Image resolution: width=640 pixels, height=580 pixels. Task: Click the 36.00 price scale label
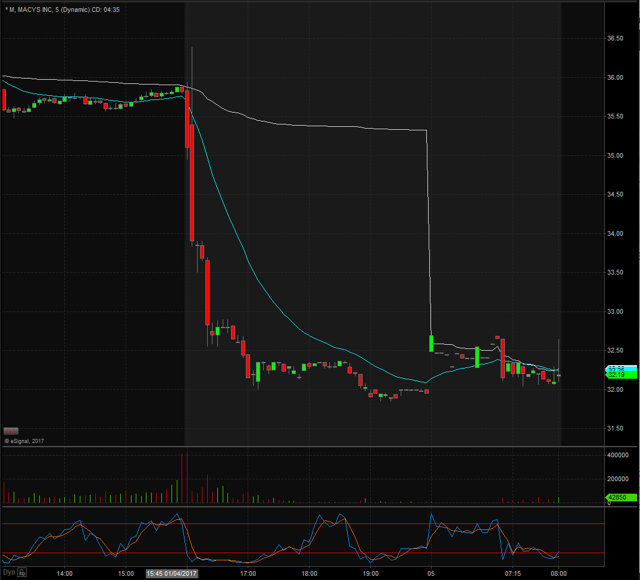click(x=616, y=78)
